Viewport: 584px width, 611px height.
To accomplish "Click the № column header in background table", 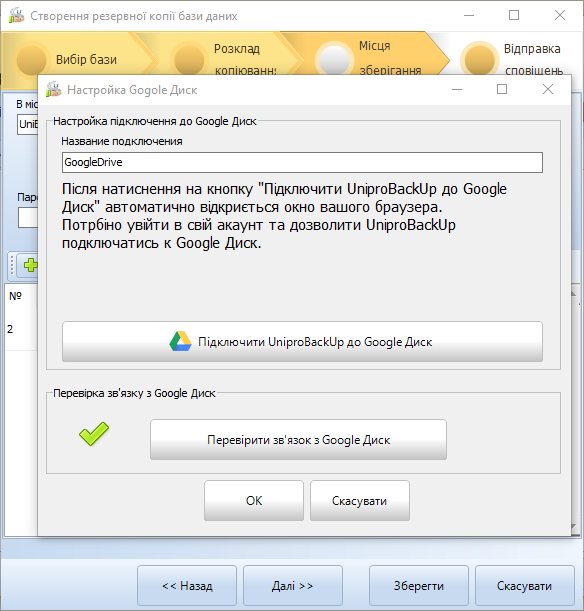I will pos(16,296).
